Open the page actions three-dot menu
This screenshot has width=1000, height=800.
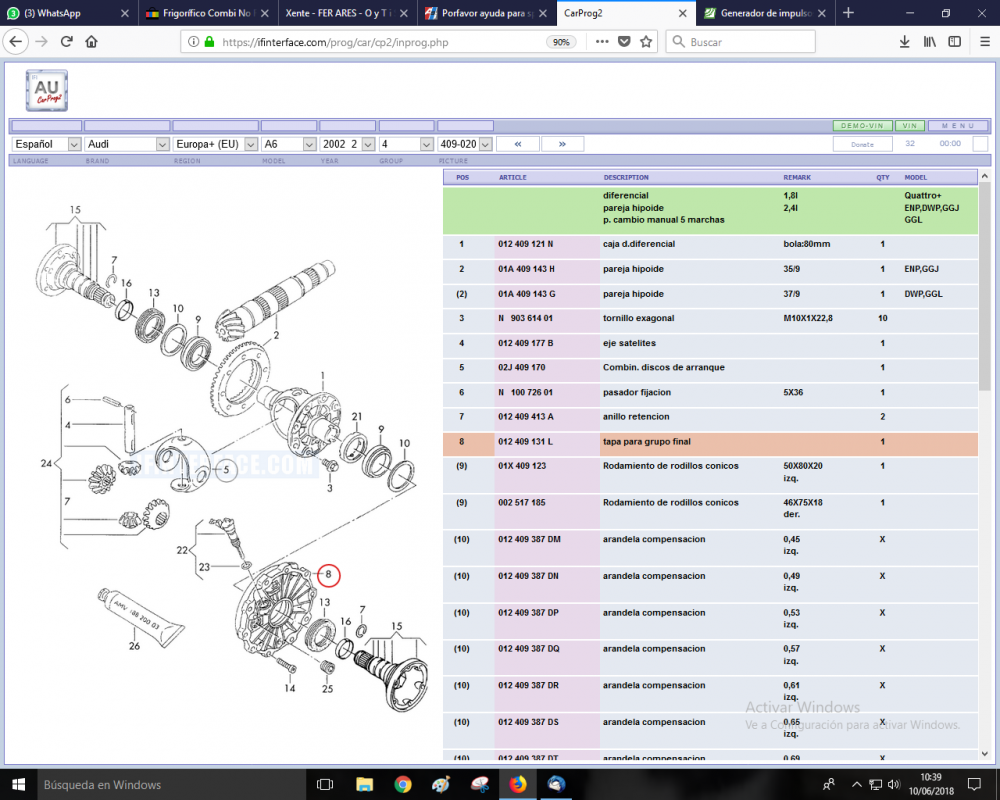[602, 41]
